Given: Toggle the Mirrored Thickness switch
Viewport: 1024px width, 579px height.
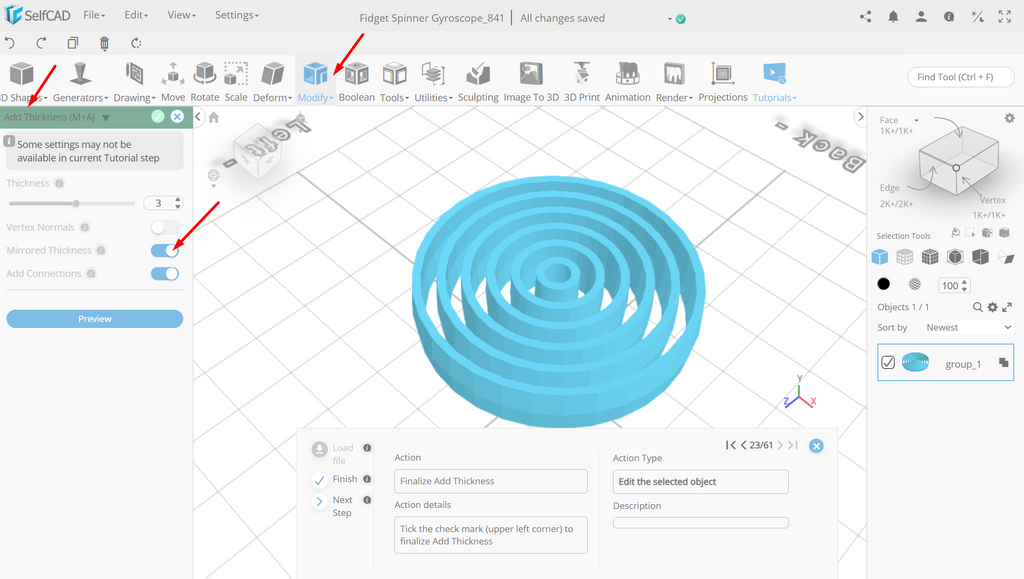Looking at the screenshot, I should click(165, 251).
